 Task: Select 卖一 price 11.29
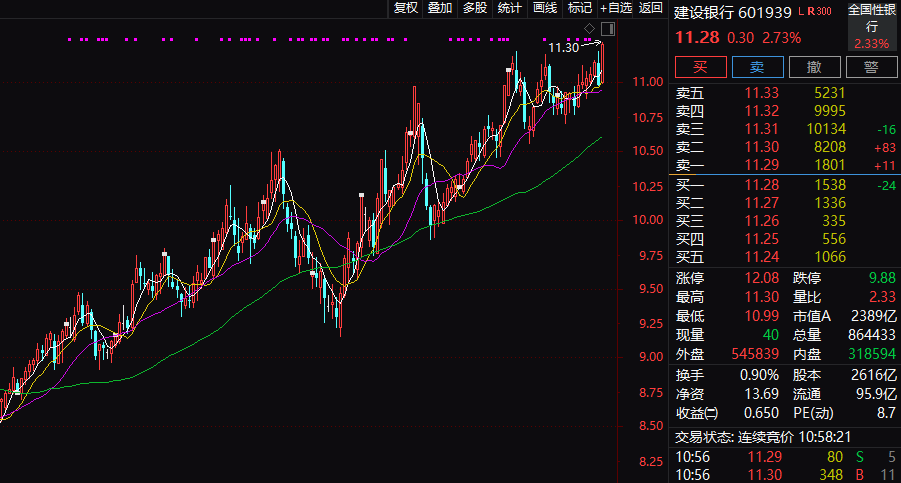point(762,165)
